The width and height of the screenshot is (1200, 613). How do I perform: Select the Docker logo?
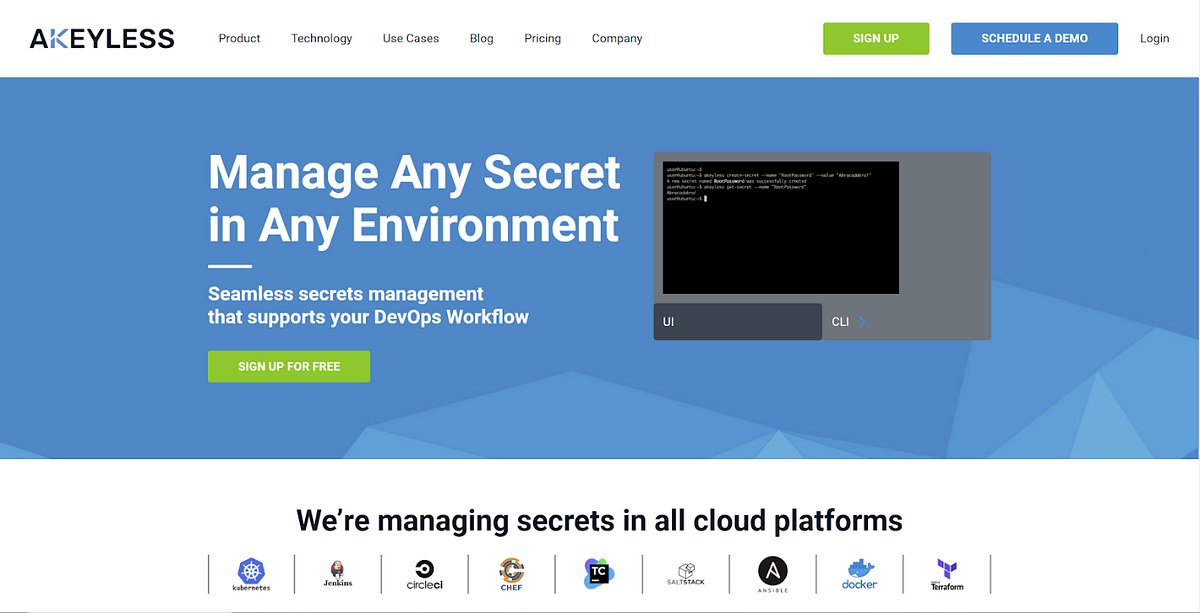click(x=859, y=574)
